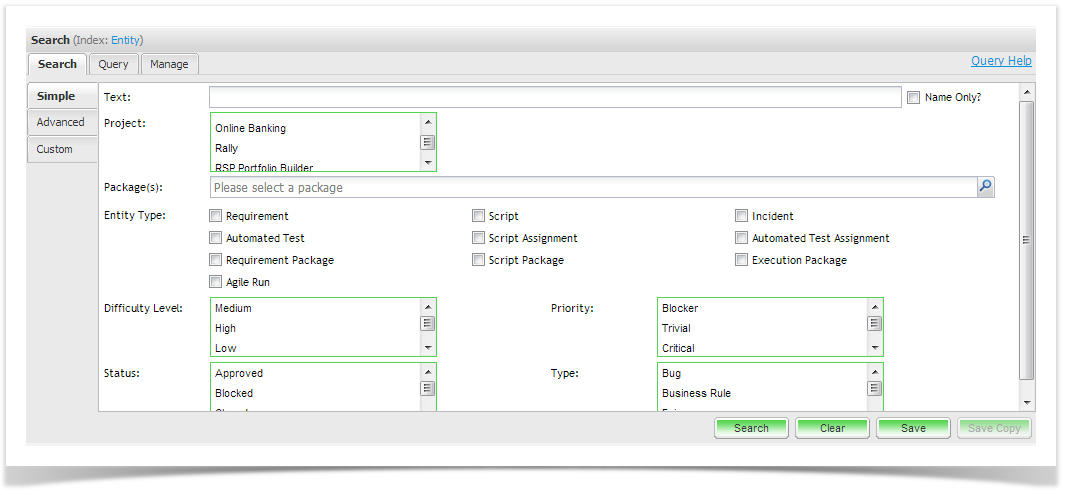1070x495 pixels.
Task: Switch to the Query tab
Action: (x=113, y=64)
